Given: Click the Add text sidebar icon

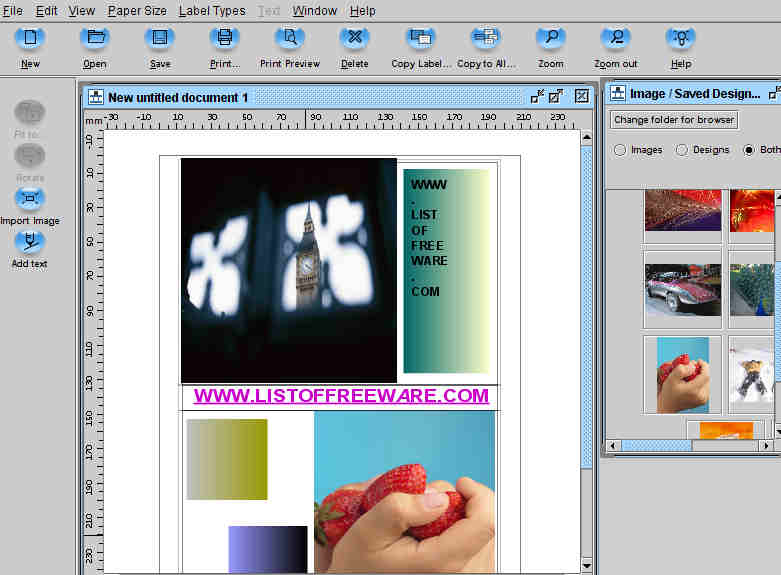Looking at the screenshot, I should coord(30,243).
